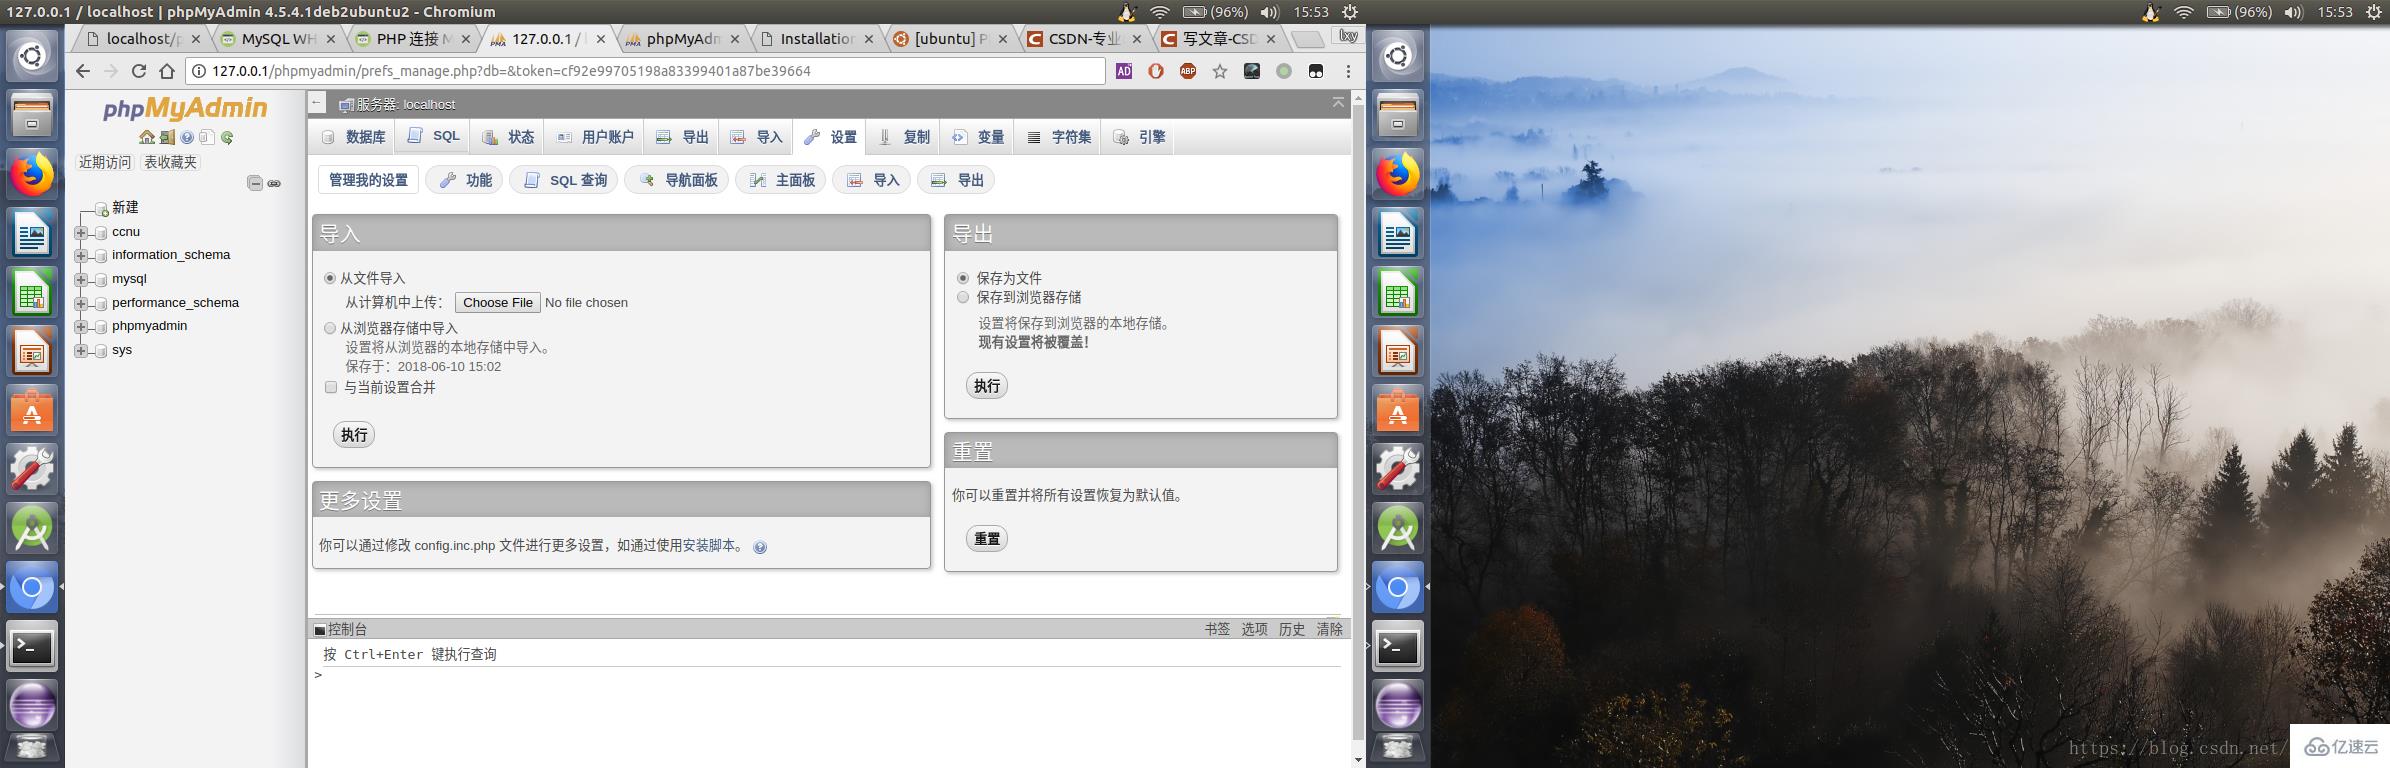Click the copy-pages documentation icon in sidebar
Viewport: 2390px width, 768px height.
[x=207, y=137]
